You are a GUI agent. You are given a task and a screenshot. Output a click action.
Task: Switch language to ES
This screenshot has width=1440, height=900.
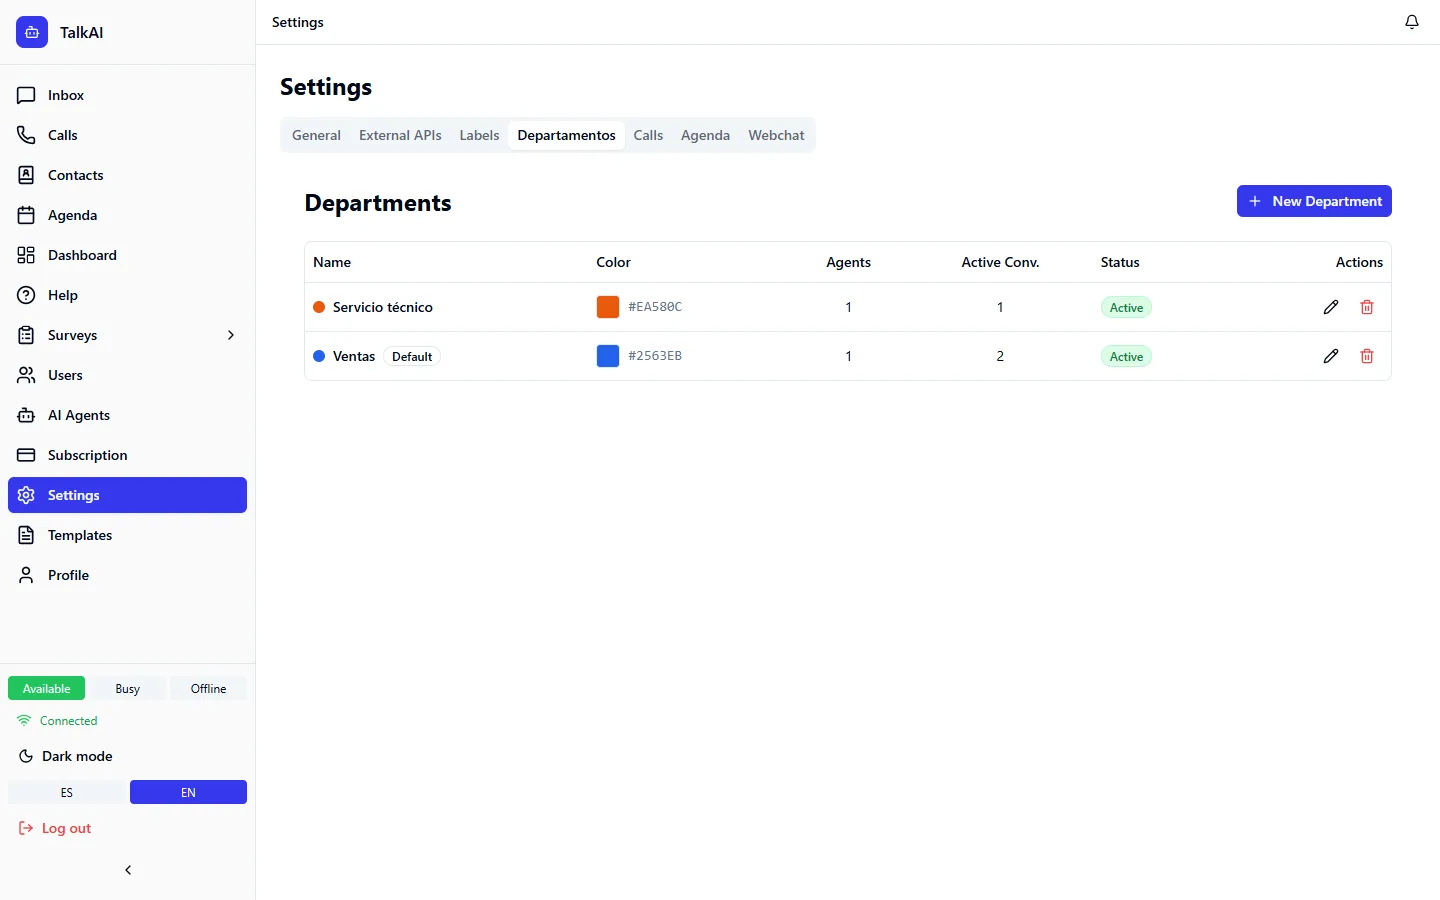click(x=67, y=792)
